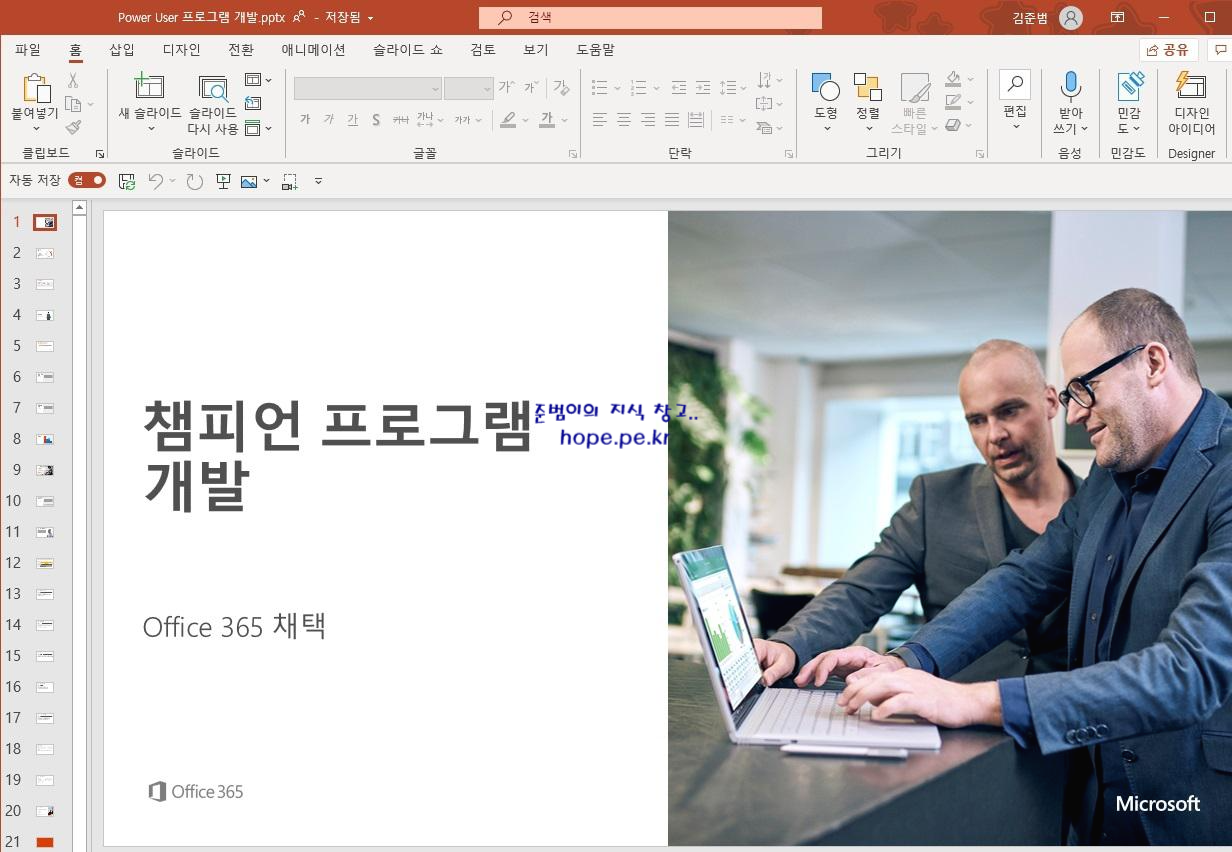This screenshot has width=1232, height=852.
Task: Switch to the 삽입 (Insert) tab
Action: click(x=122, y=50)
